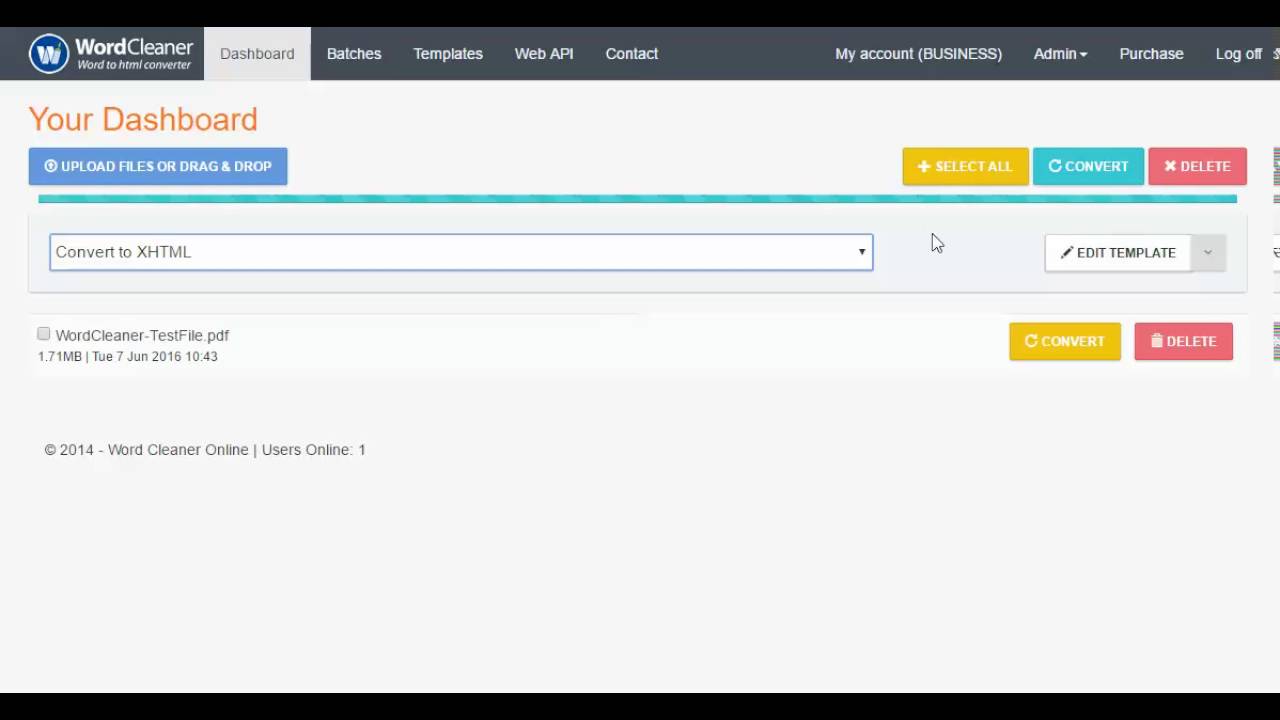This screenshot has width=1280, height=720.
Task: Navigate to Web API page
Action: (x=544, y=54)
